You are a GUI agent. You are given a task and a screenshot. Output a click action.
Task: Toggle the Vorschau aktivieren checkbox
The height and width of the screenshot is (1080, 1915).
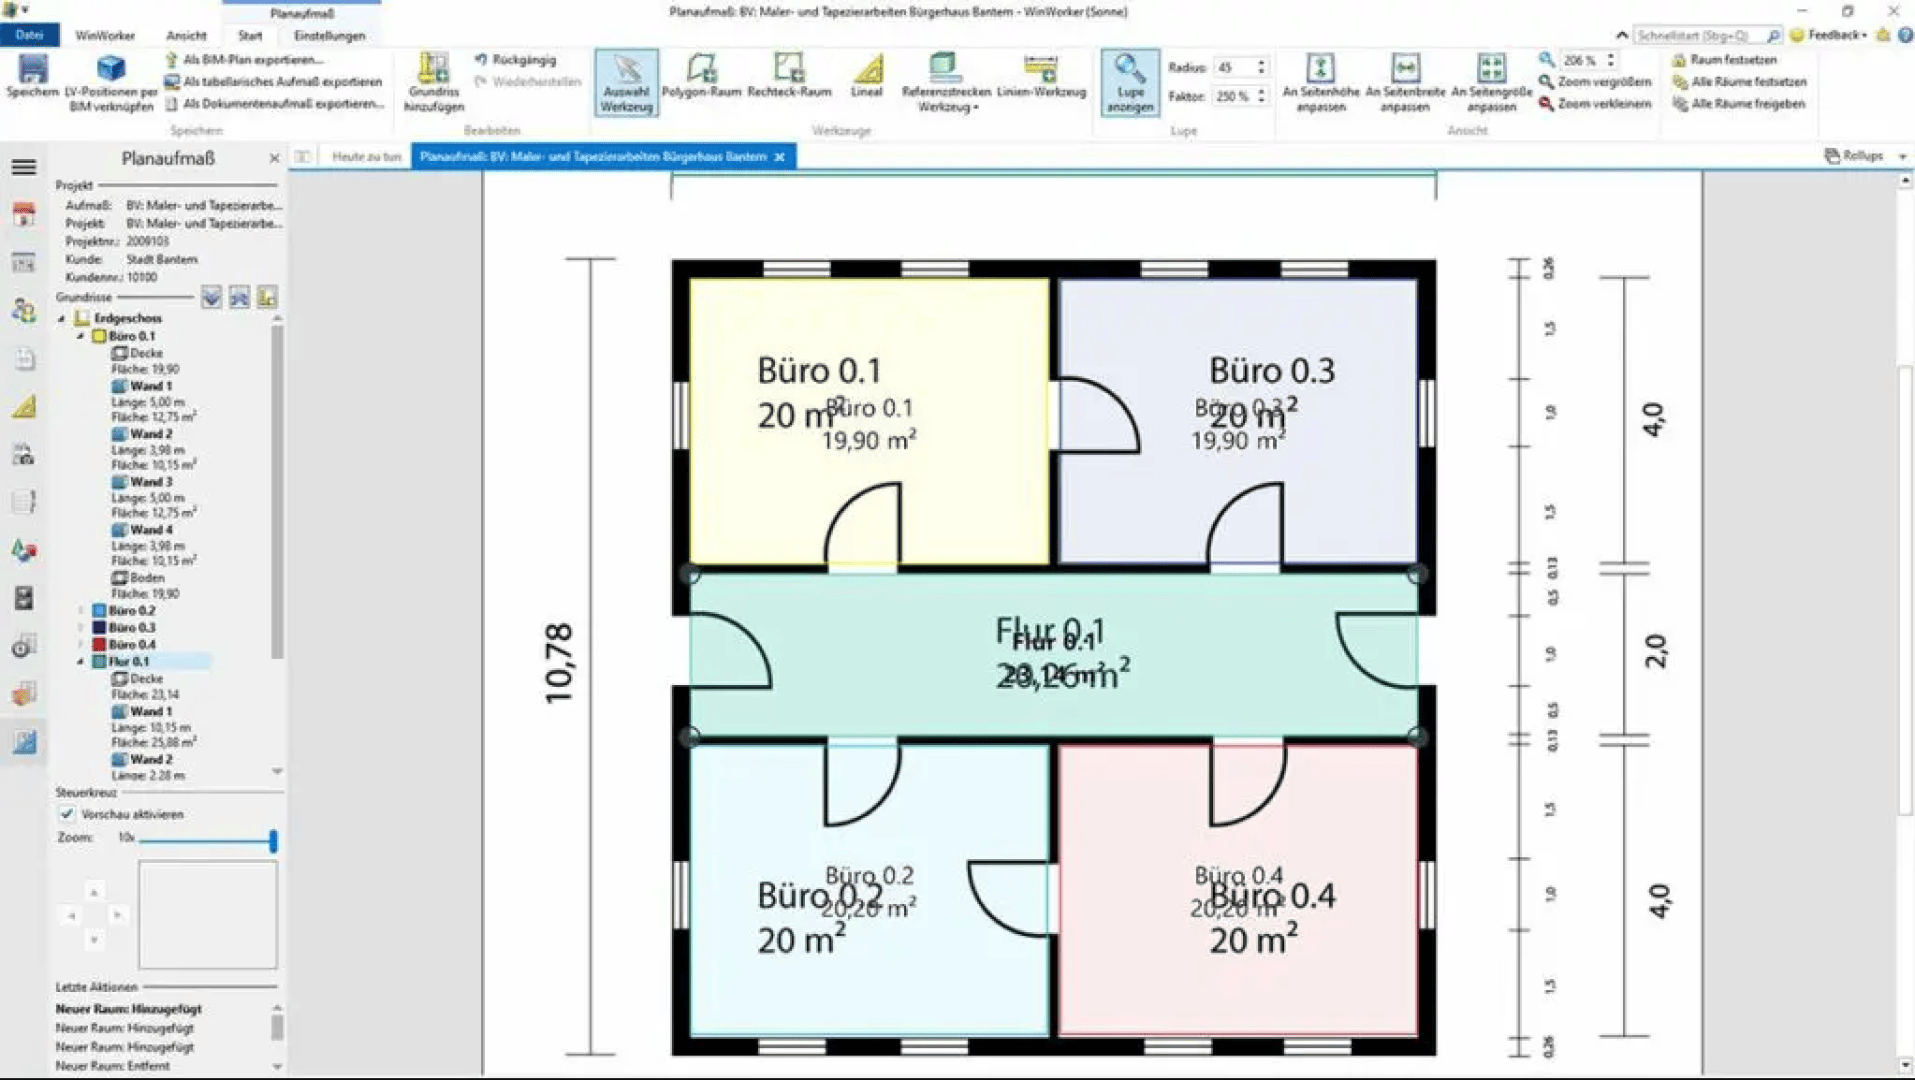click(x=67, y=814)
